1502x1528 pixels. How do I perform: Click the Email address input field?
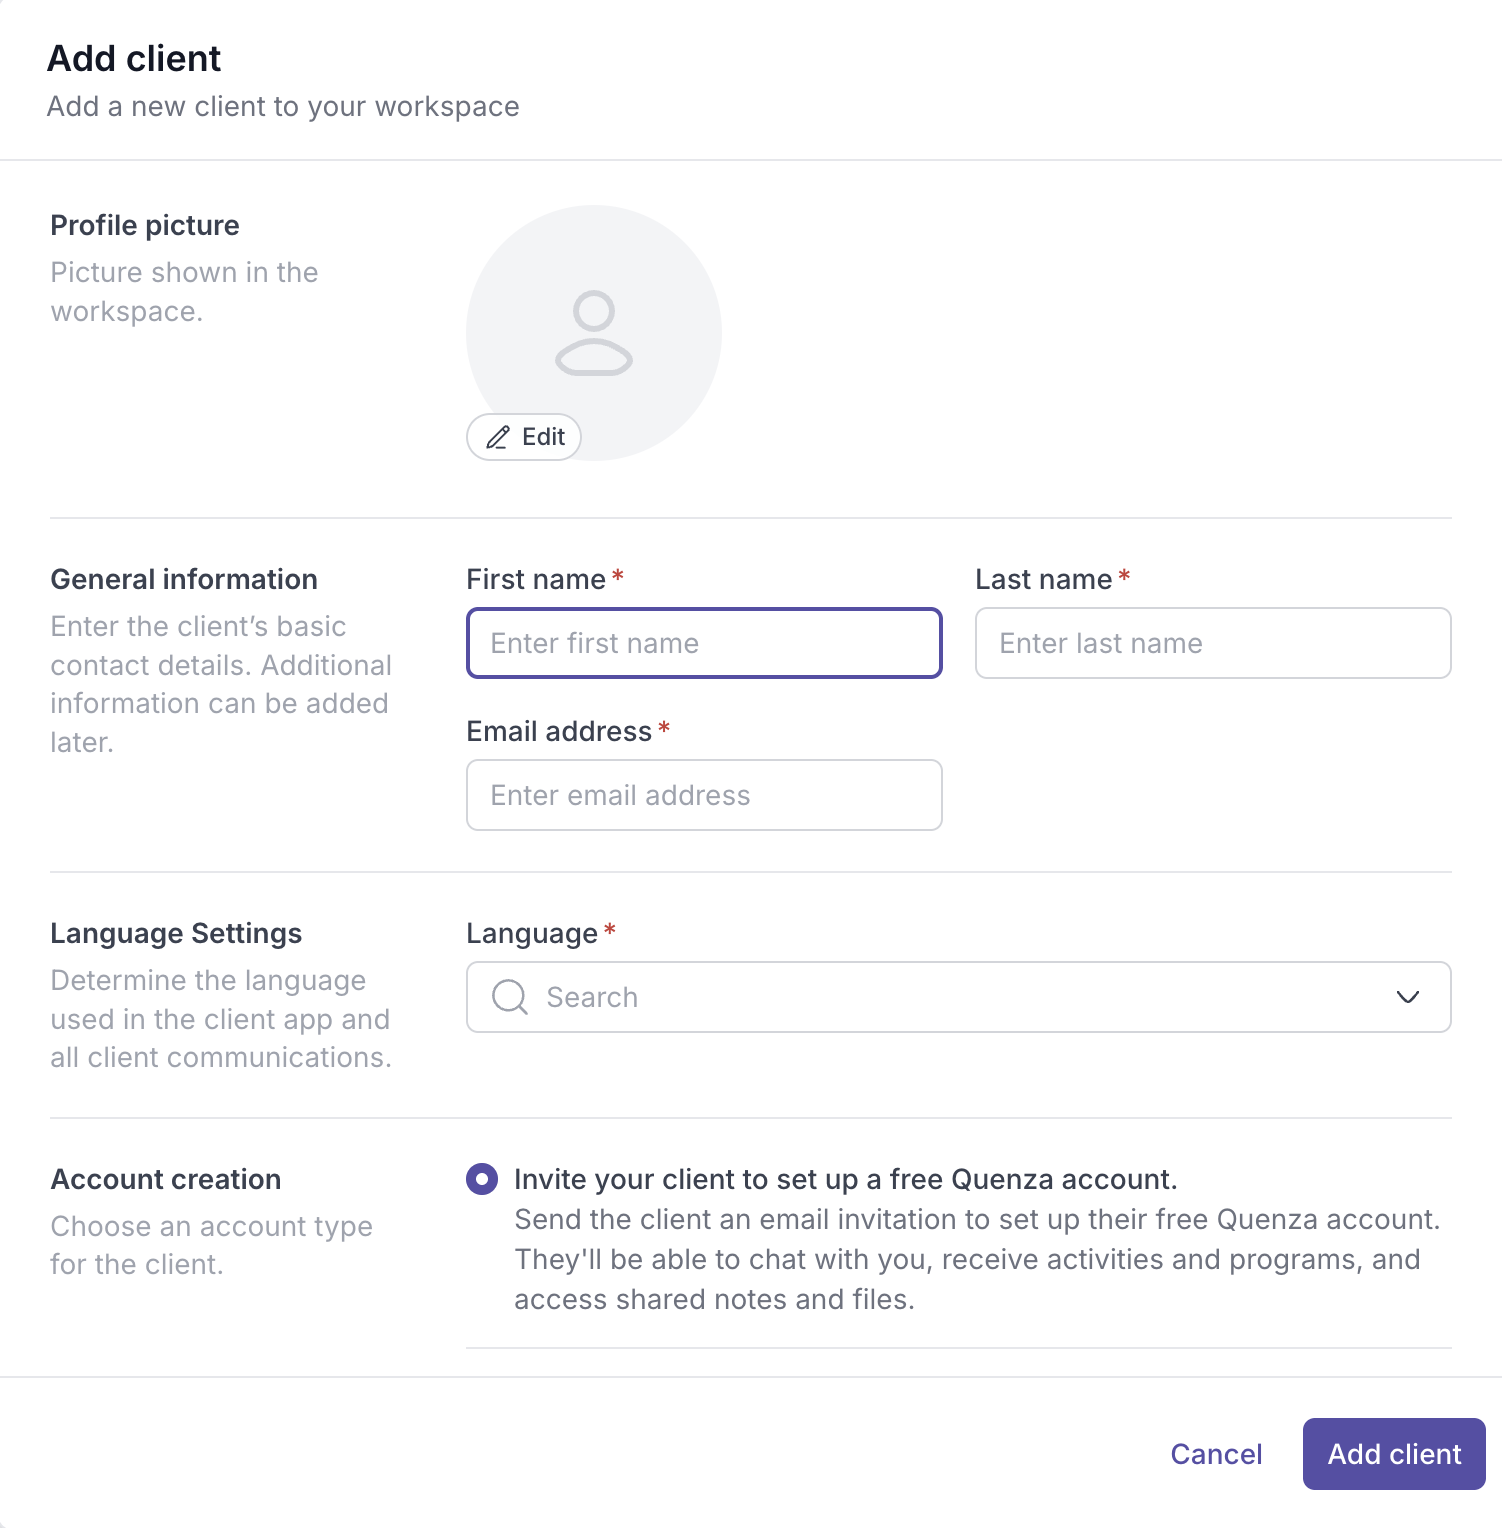click(x=704, y=795)
